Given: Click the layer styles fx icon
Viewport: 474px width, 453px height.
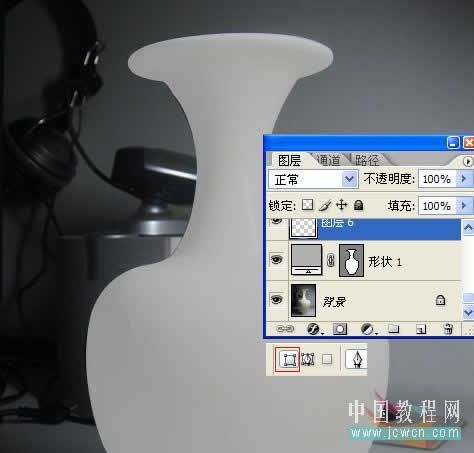Looking at the screenshot, I should coord(313,329).
